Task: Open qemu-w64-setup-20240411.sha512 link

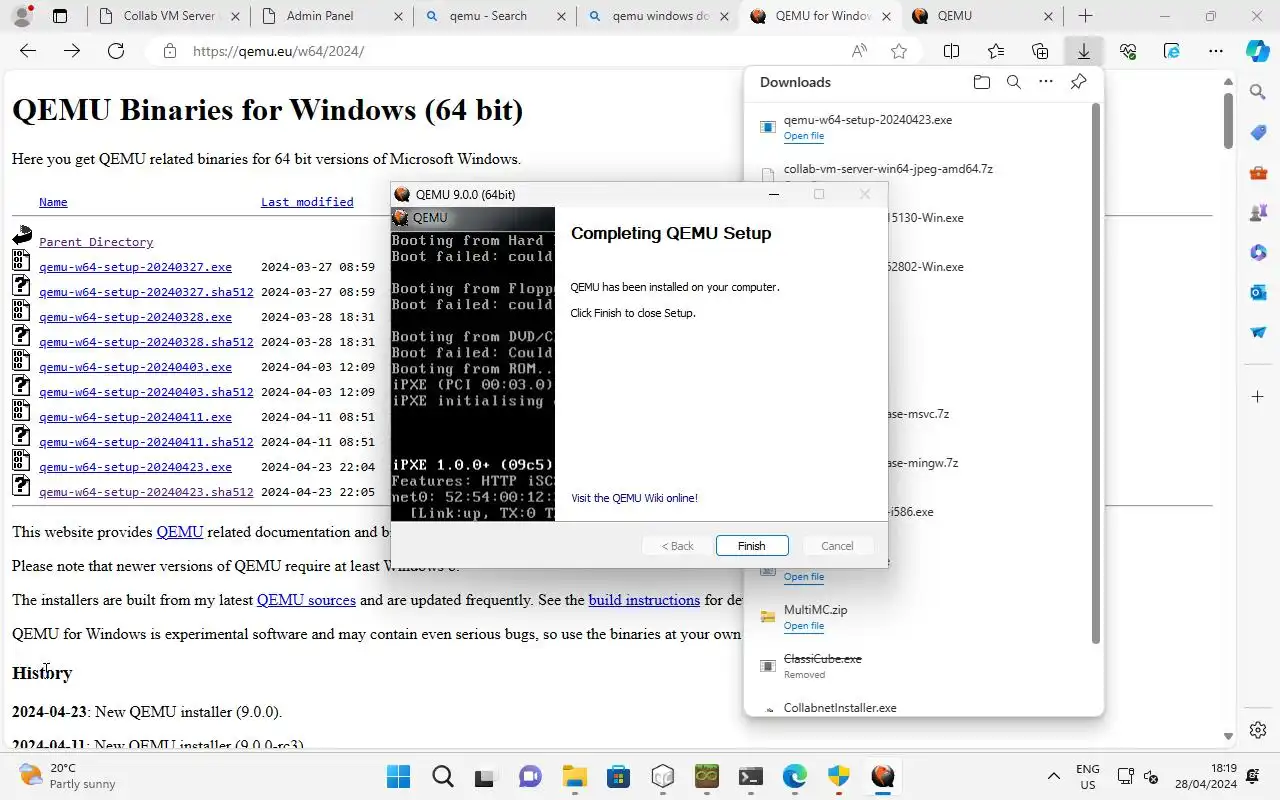Action: tap(146, 442)
